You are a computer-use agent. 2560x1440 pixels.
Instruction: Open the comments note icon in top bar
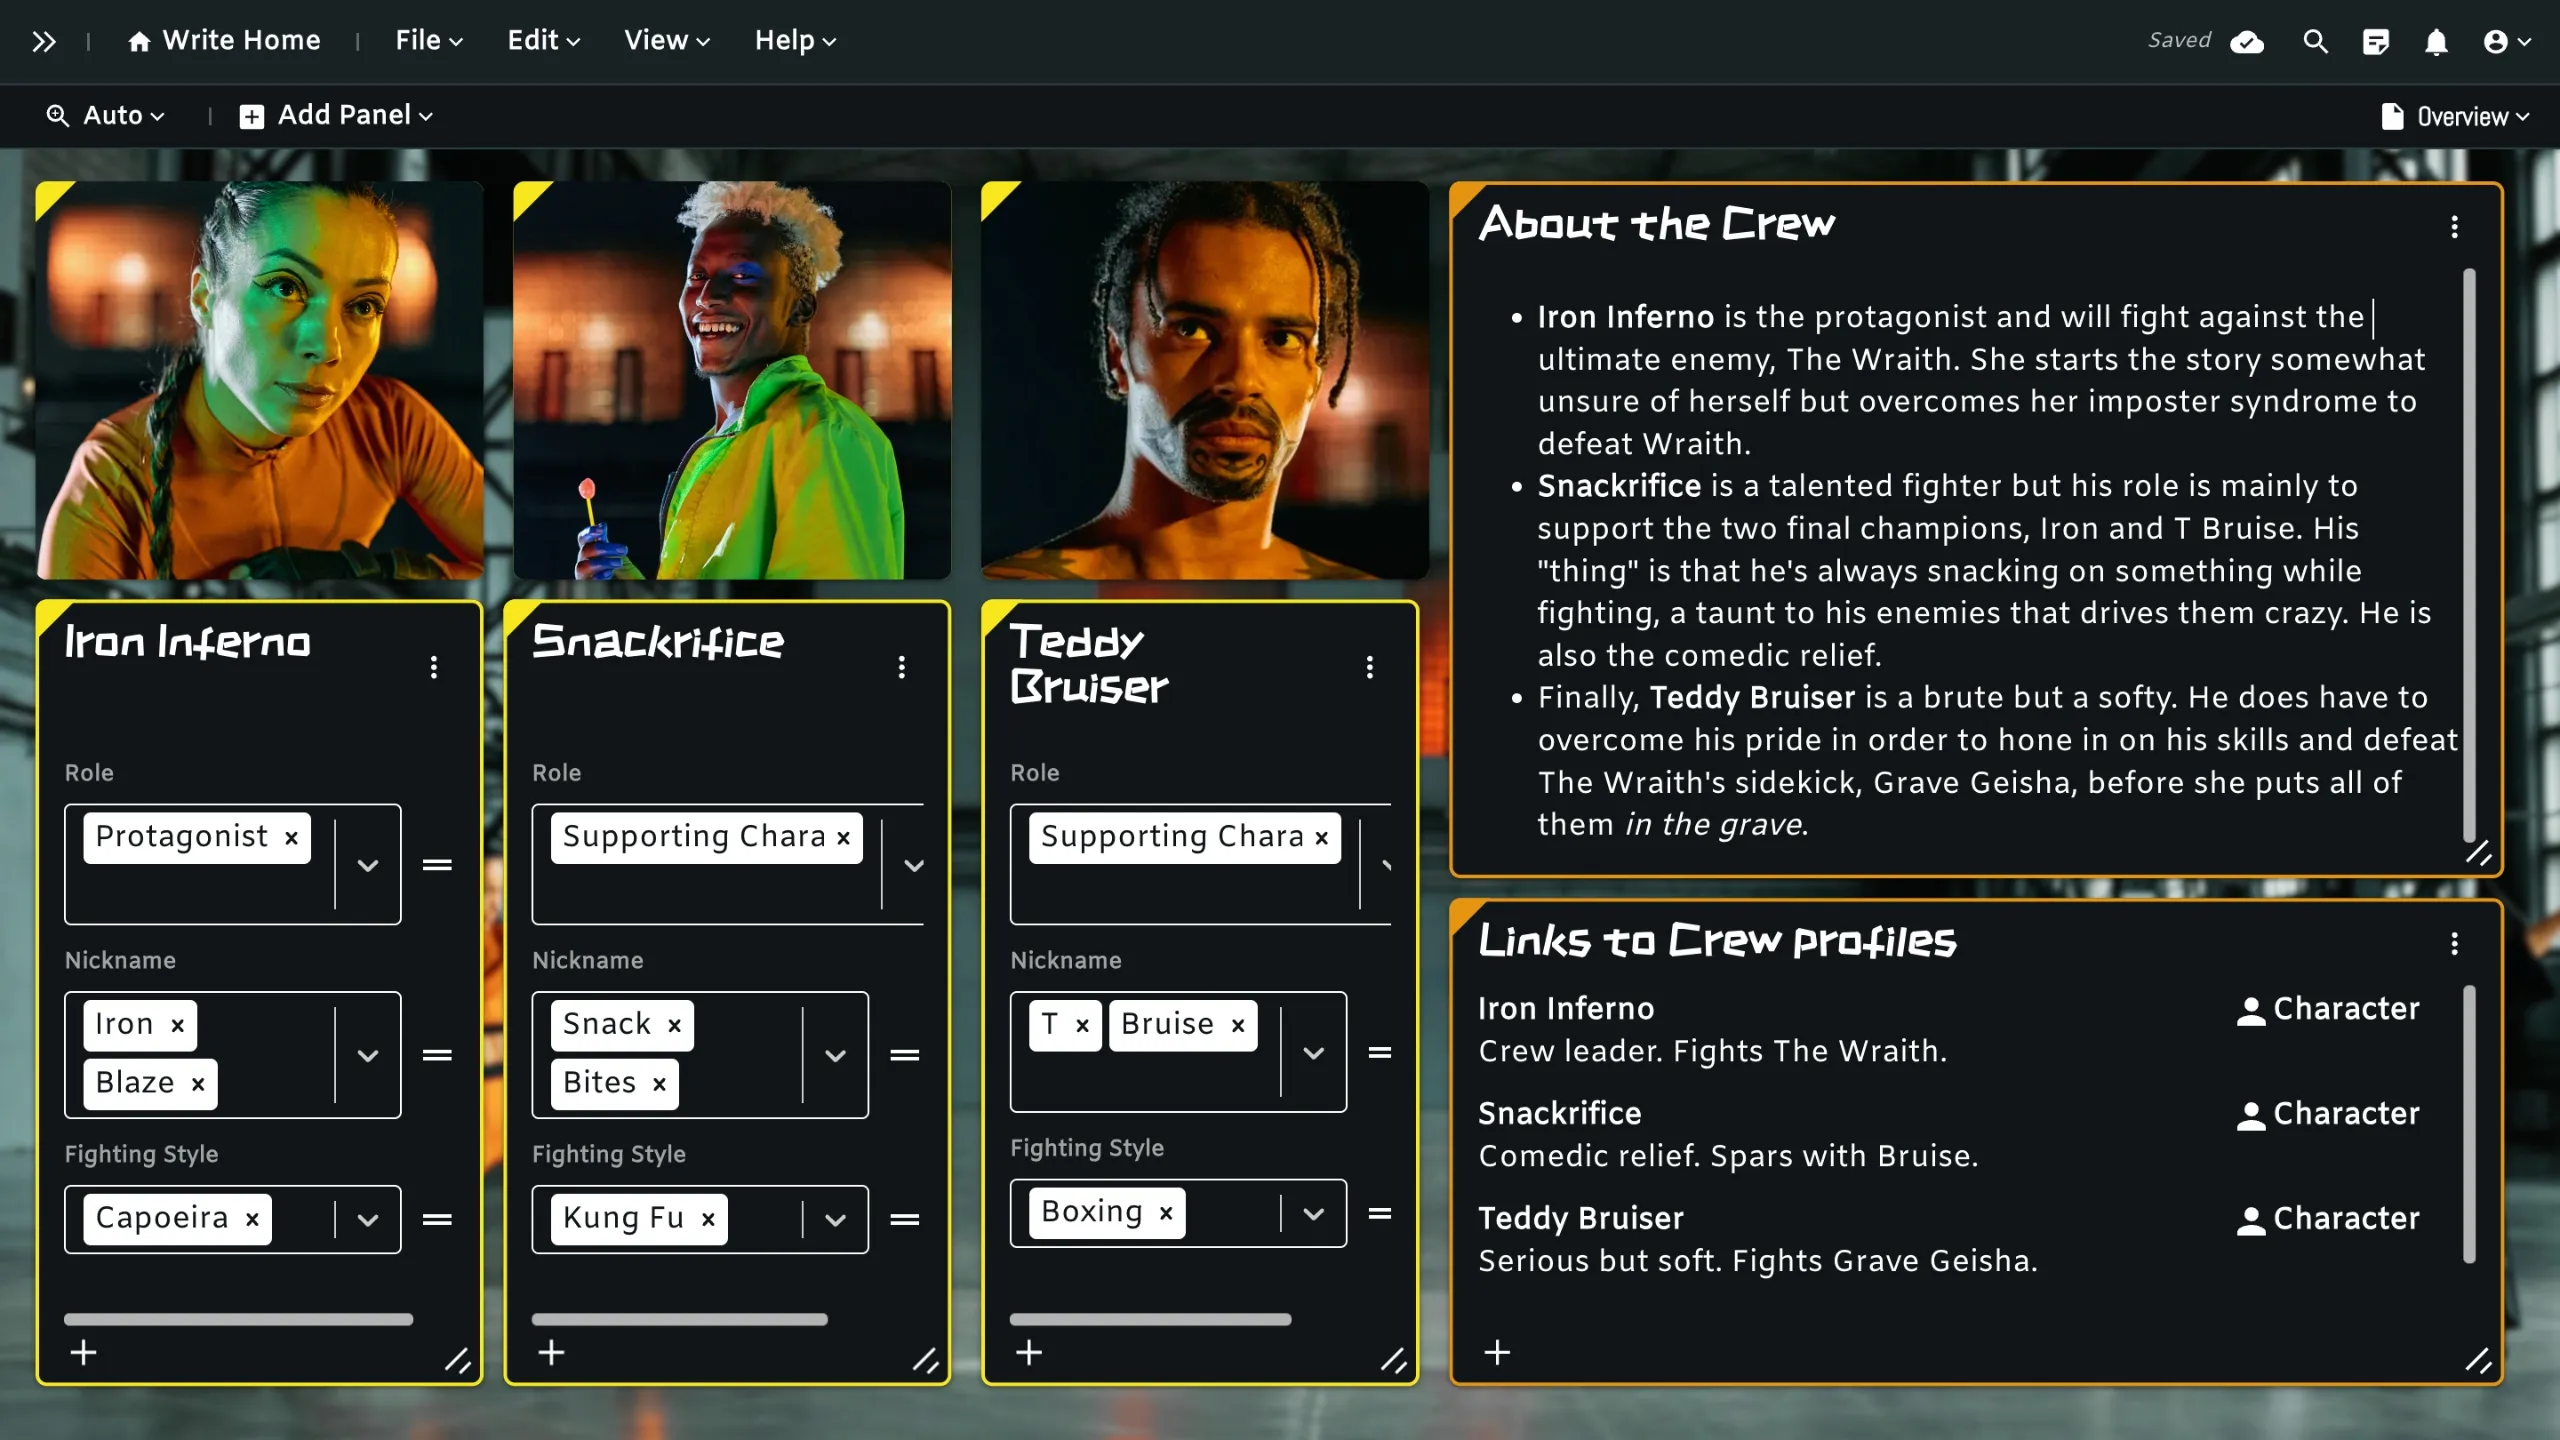[2375, 42]
